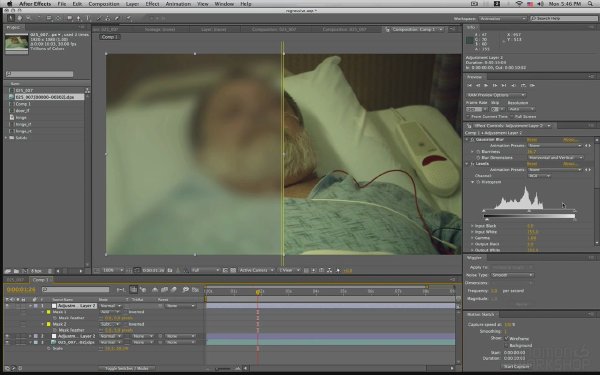This screenshot has width=600, height=375.
Task: Click the snapshot camera icon in viewer
Action: pos(170,270)
